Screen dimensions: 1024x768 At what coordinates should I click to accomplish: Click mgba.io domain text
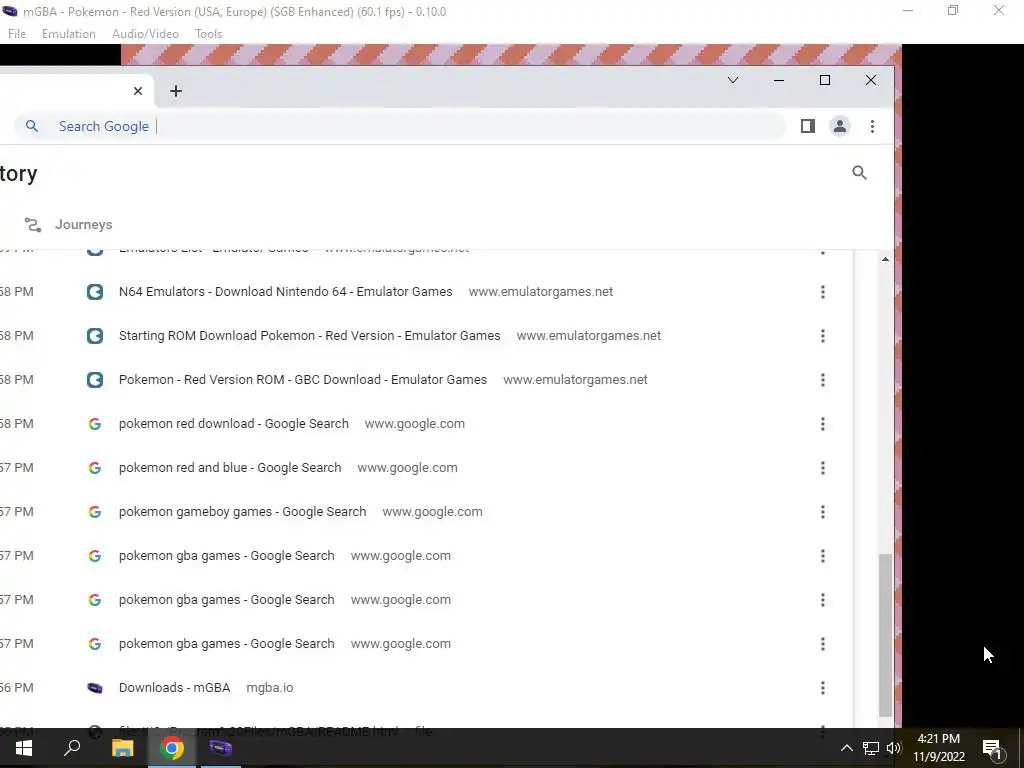click(270, 688)
